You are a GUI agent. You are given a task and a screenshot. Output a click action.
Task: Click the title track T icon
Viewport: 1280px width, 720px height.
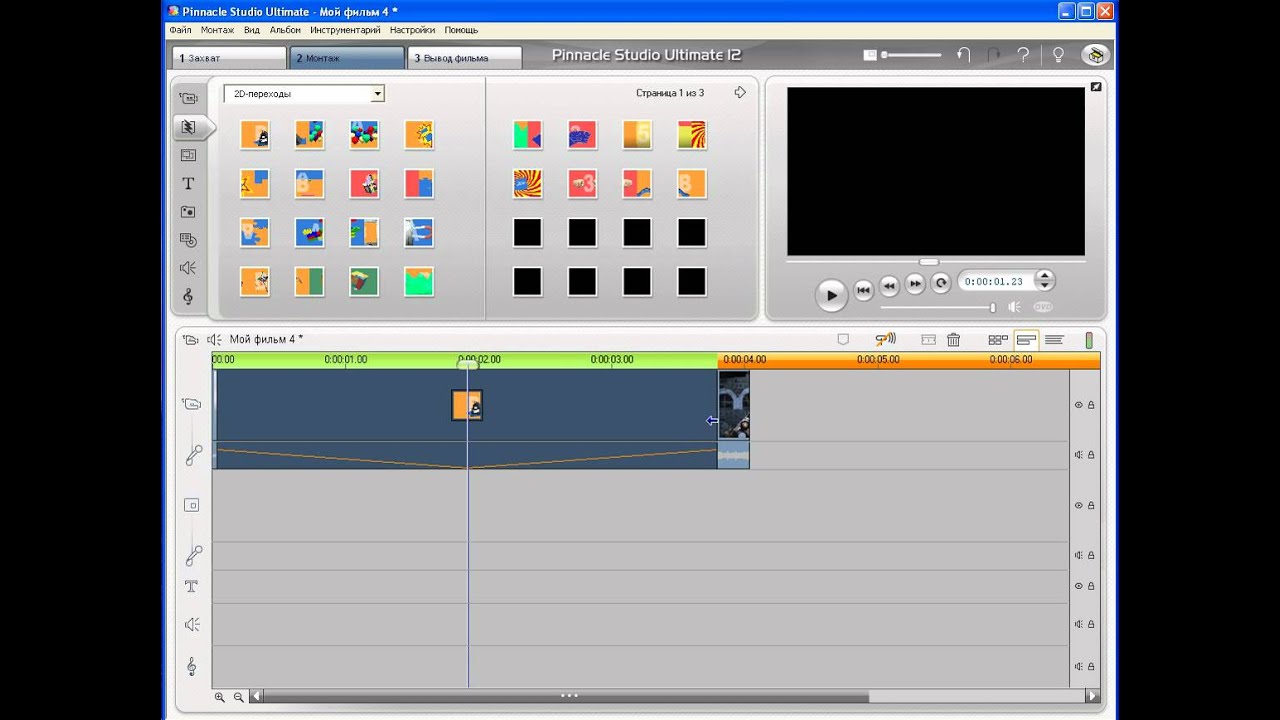click(x=192, y=587)
